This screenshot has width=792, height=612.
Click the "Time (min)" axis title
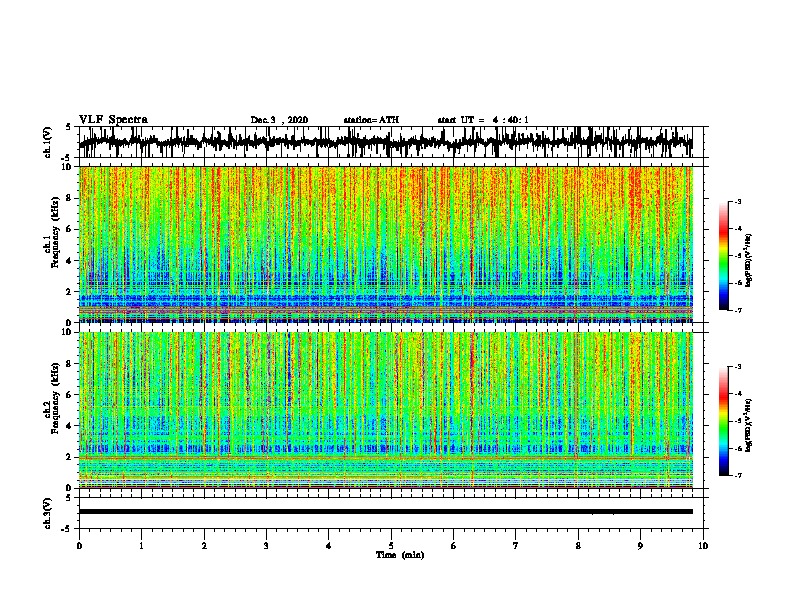400,555
